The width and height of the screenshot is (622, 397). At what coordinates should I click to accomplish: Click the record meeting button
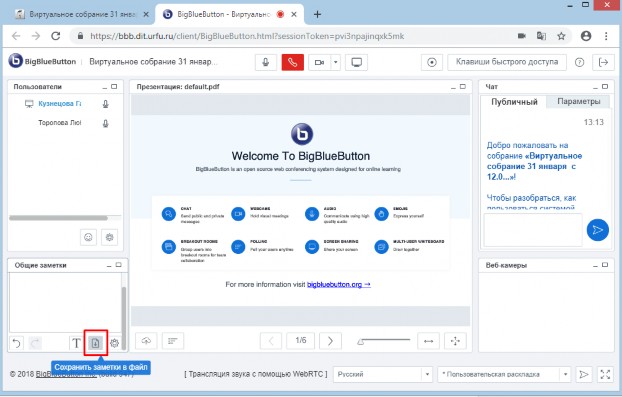[x=432, y=62]
